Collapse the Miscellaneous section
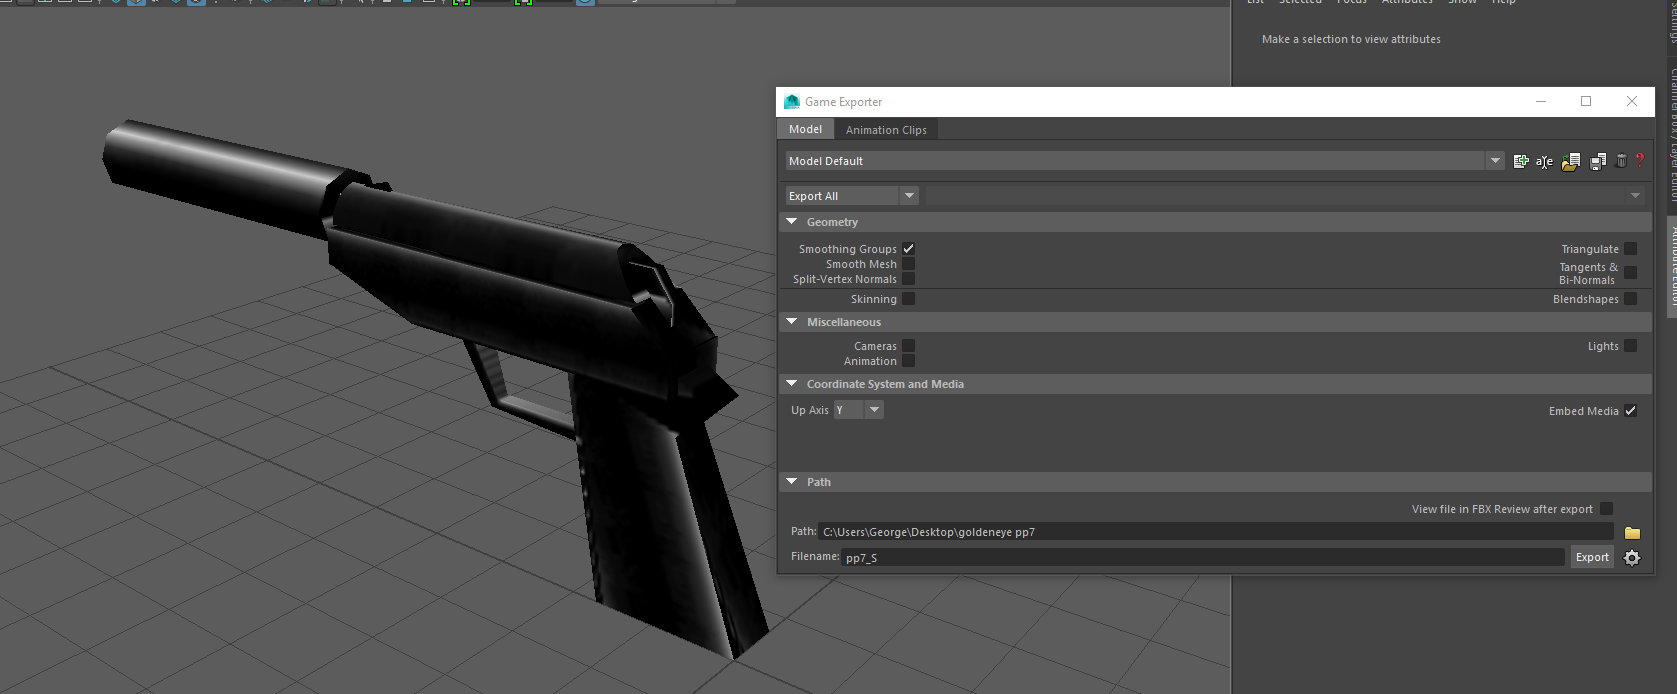Screen dimensions: 1677x694 (x=792, y=322)
